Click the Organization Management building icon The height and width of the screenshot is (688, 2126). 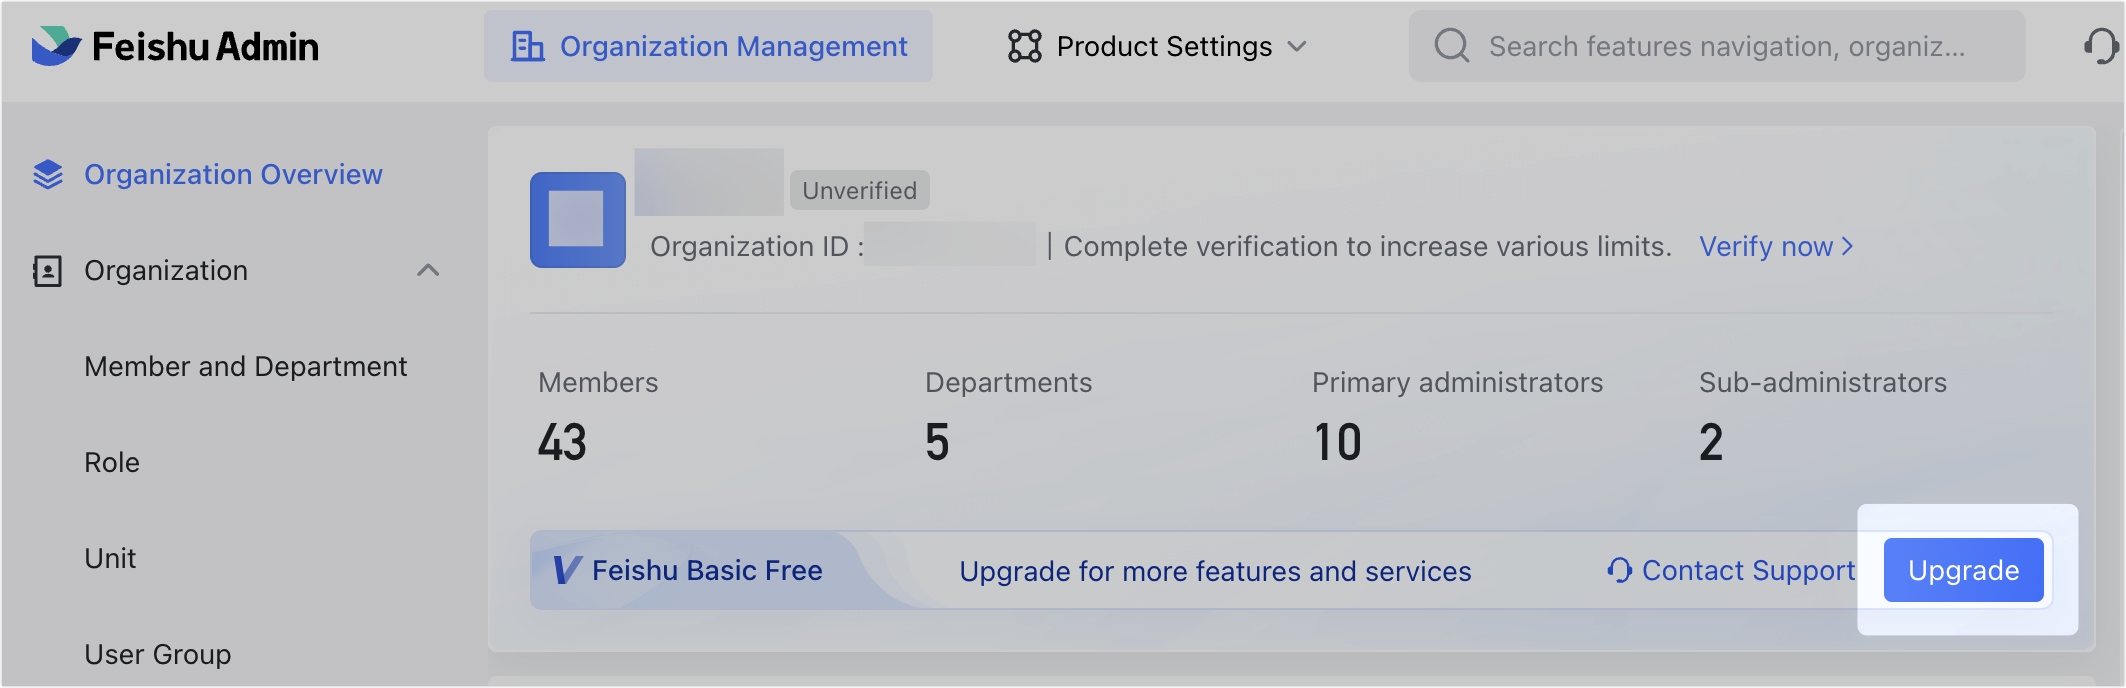527,46
